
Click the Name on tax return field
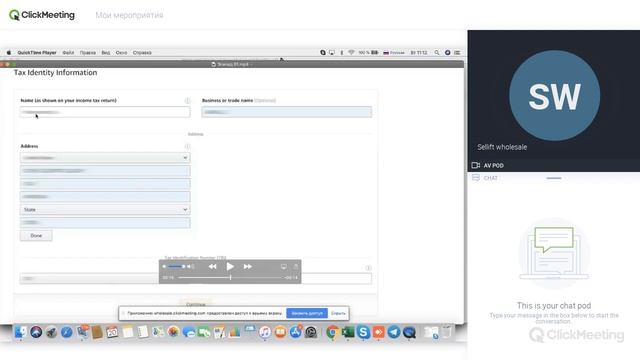[x=105, y=112]
